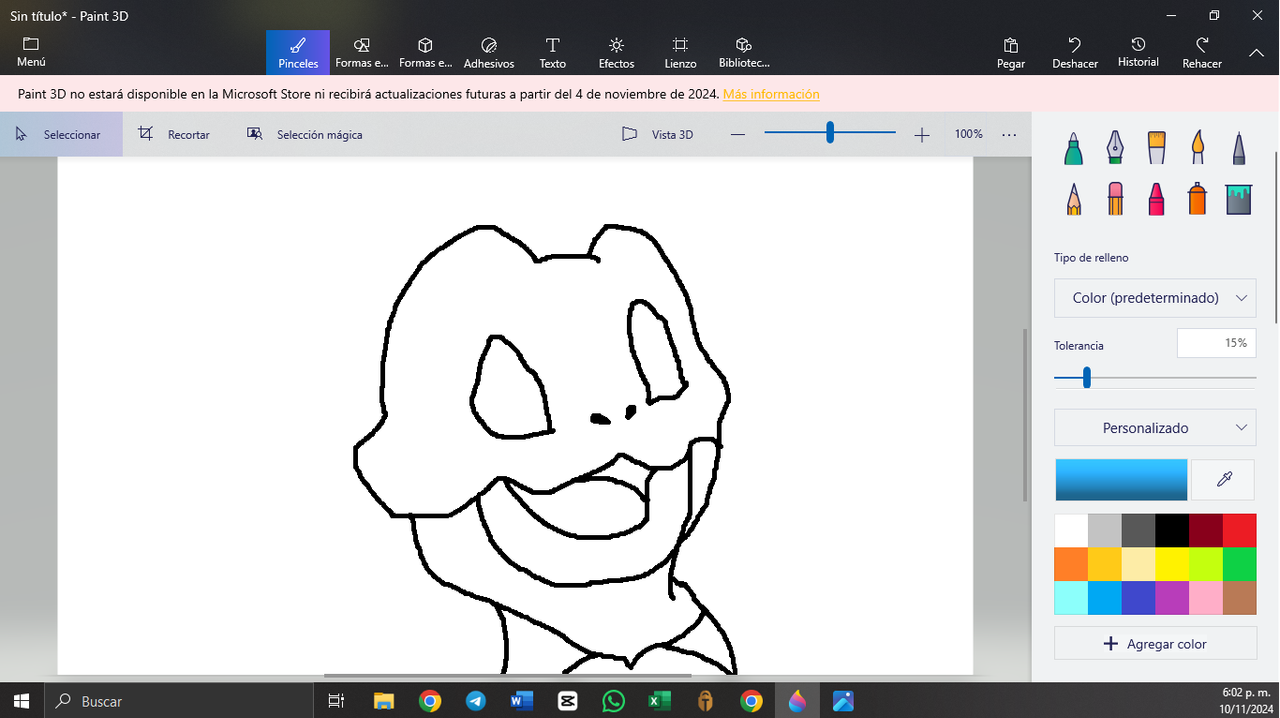Select the Marker brush tool
Image resolution: width=1280 pixels, height=718 pixels.
[x=1073, y=148]
